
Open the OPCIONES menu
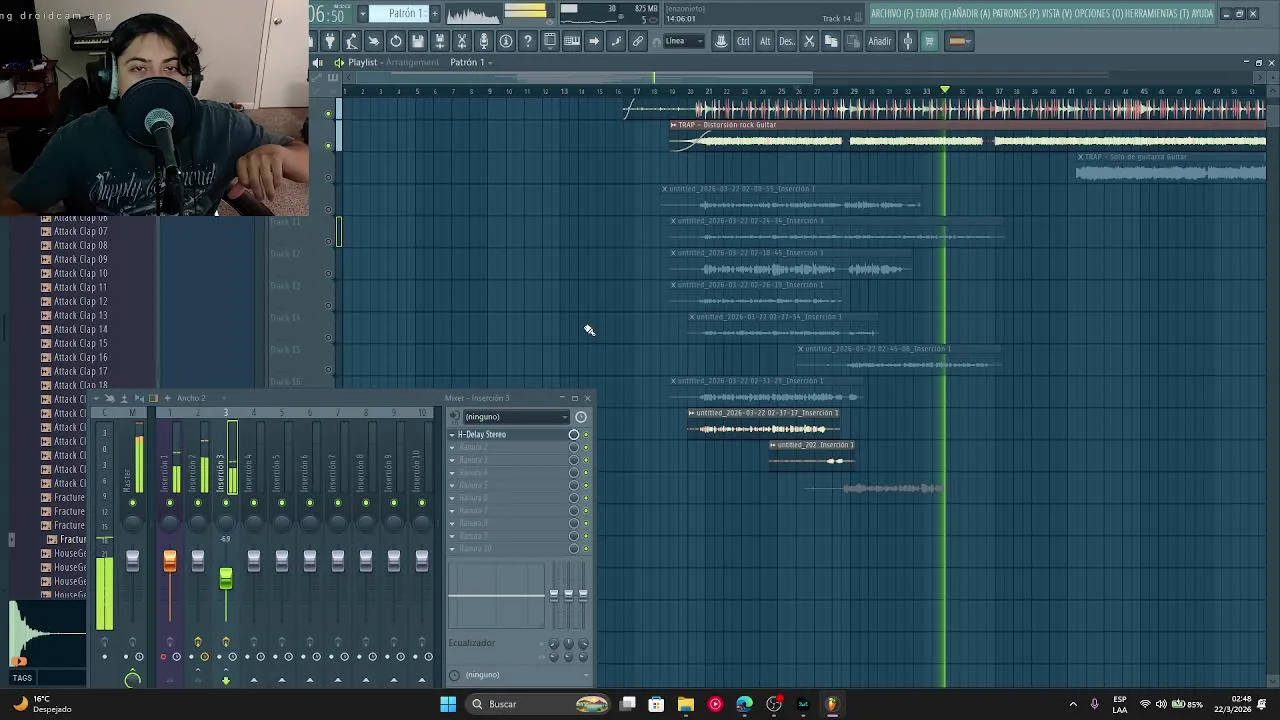coord(1100,13)
